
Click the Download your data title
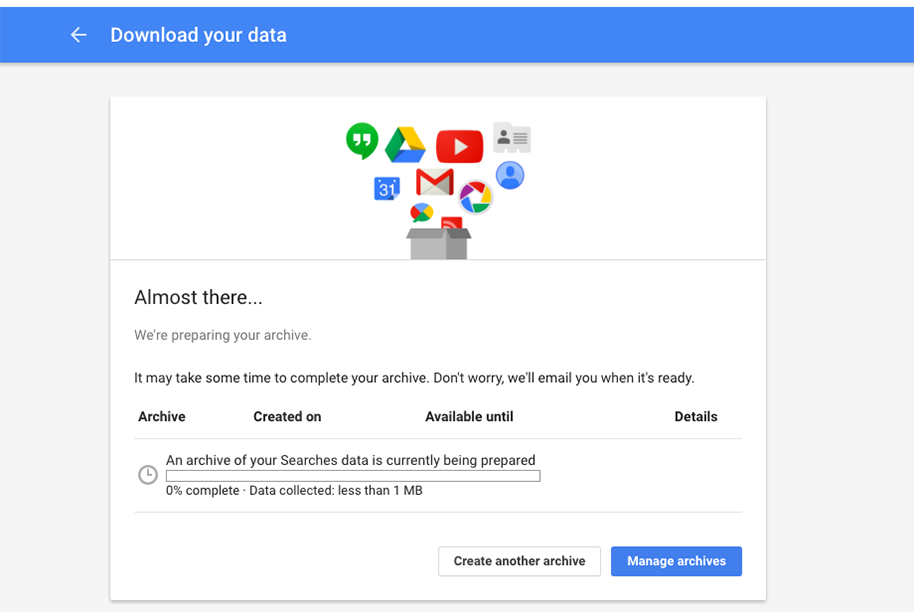coord(199,36)
